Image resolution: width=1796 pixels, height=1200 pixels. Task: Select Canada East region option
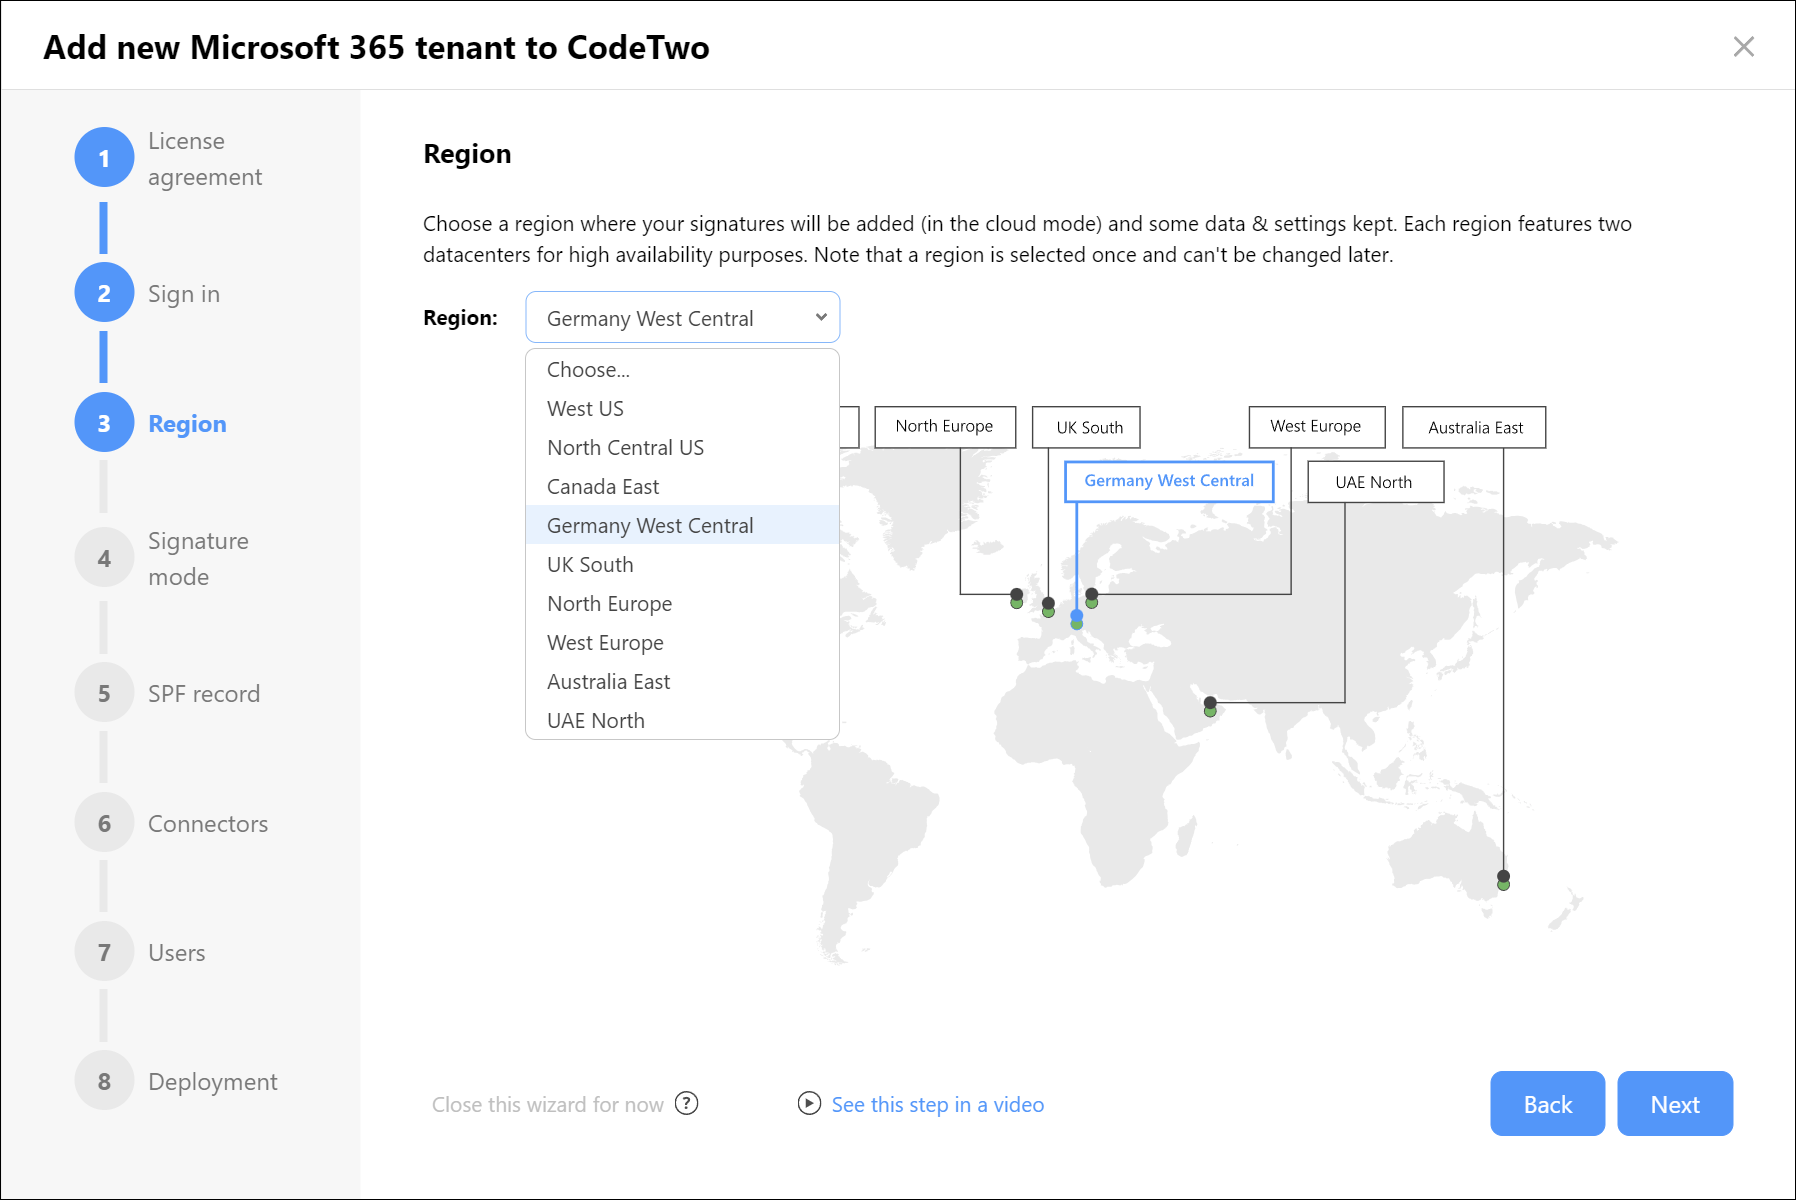[x=682, y=486]
